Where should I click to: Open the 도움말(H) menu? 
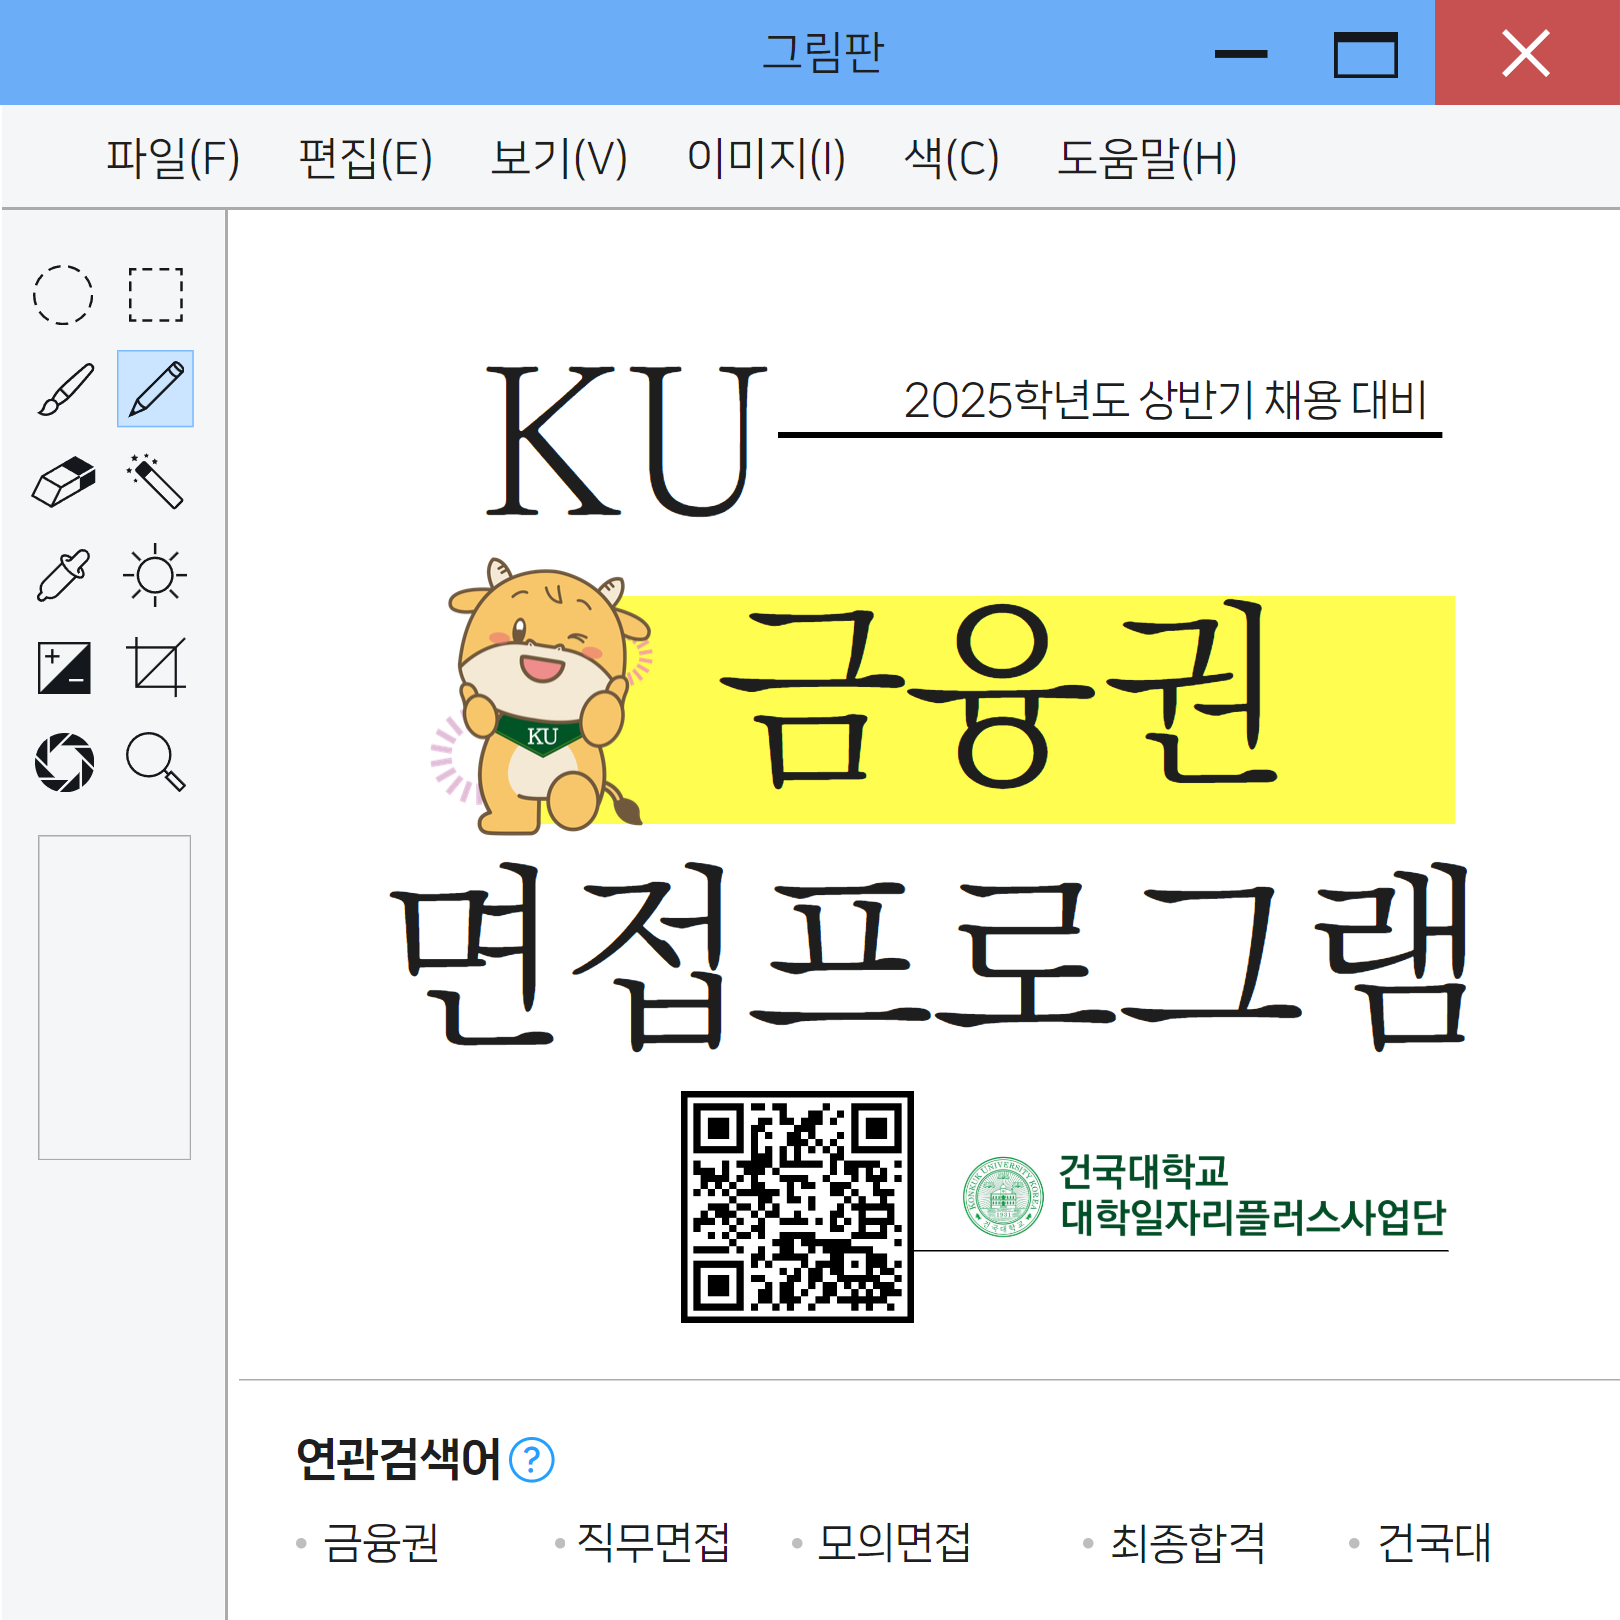[1147, 158]
